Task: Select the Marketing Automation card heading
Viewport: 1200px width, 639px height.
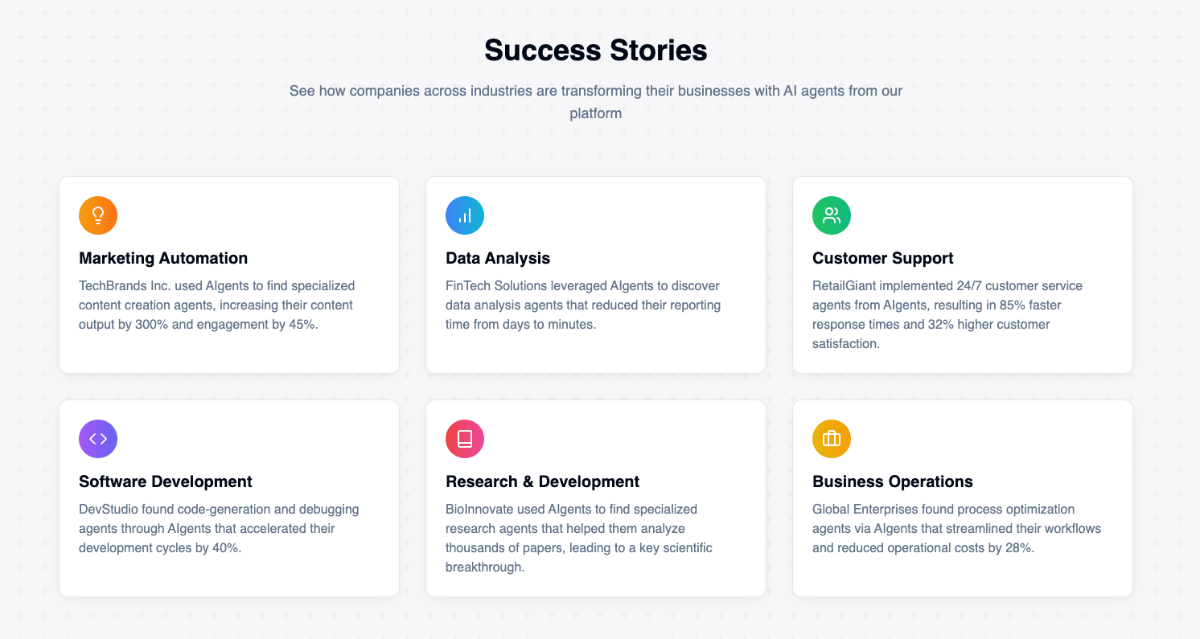Action: coord(163,258)
